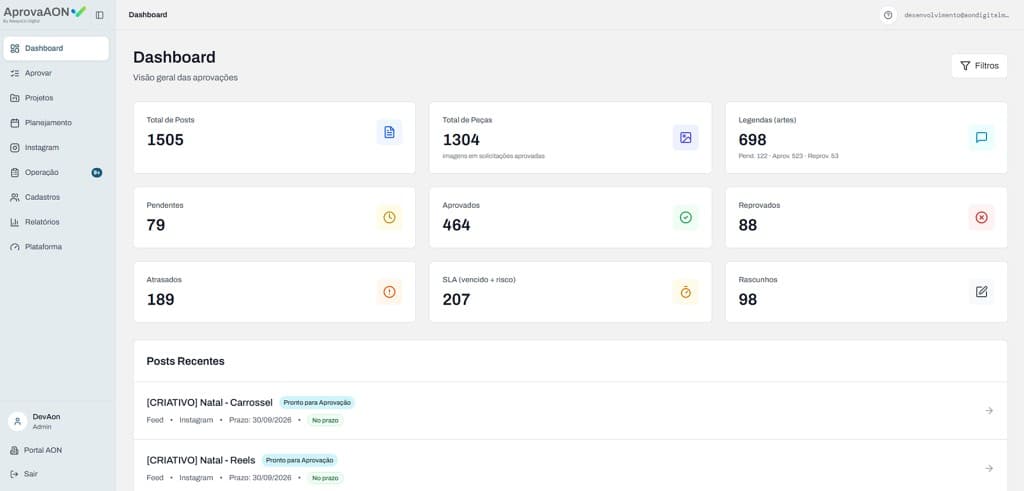Click the Legendas Pend/Aprov/Reprov breakdown text
The width and height of the screenshot is (1024, 491).
coord(788,156)
